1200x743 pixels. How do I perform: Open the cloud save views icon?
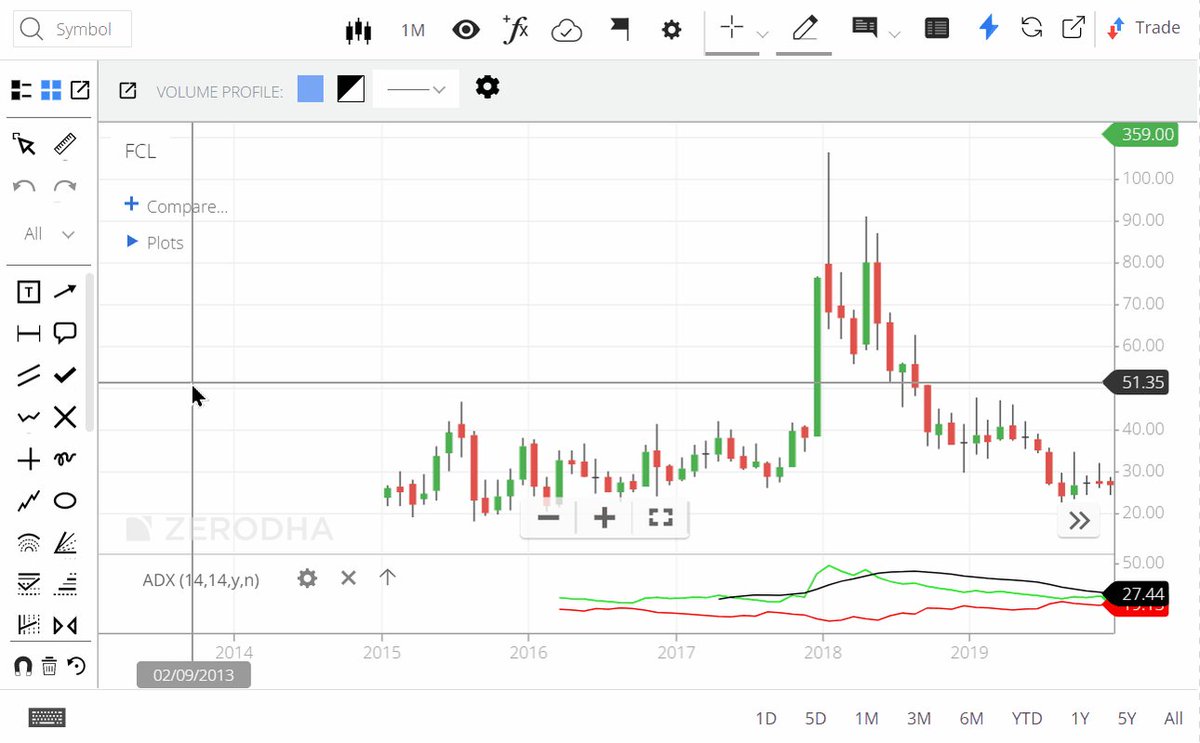tap(567, 30)
